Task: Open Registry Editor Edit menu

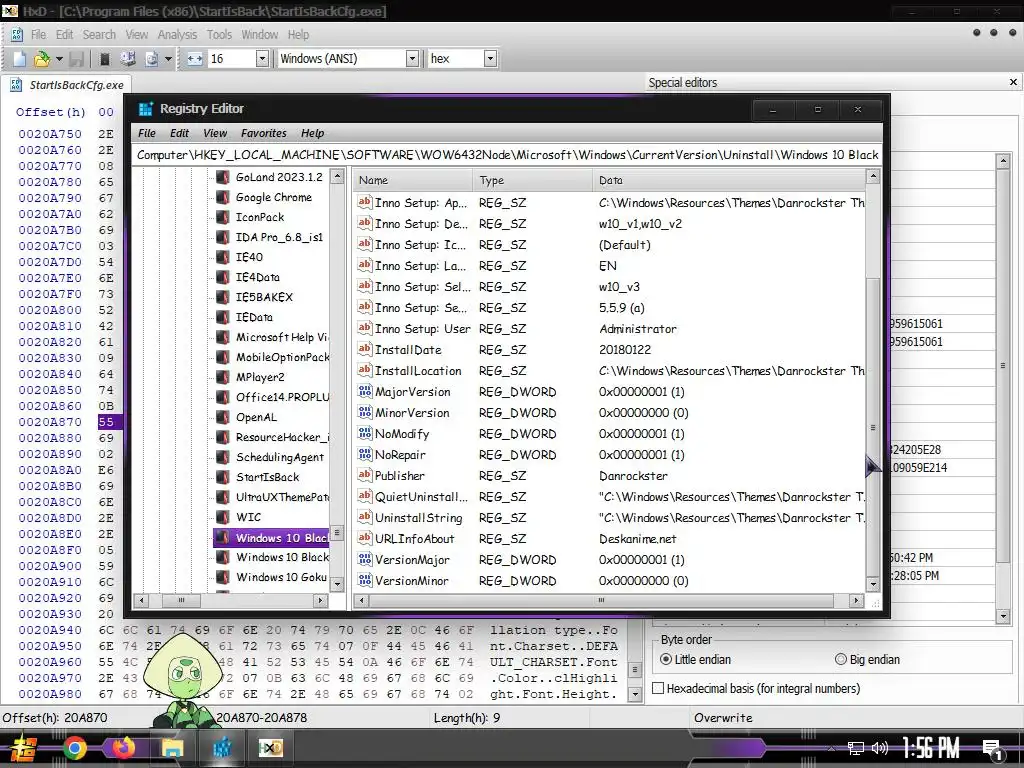Action: point(180,133)
